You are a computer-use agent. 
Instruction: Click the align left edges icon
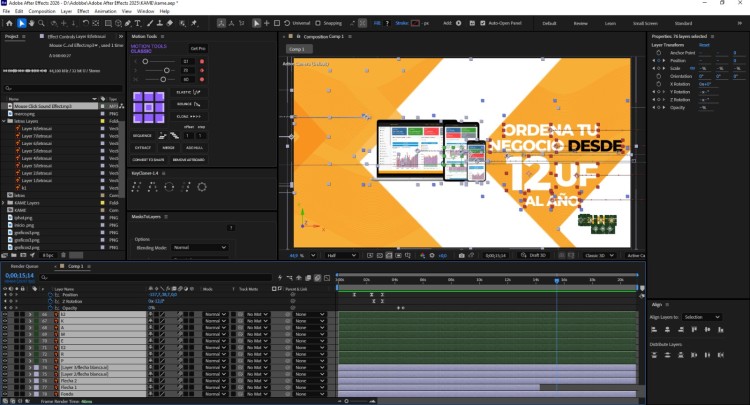coord(654,329)
